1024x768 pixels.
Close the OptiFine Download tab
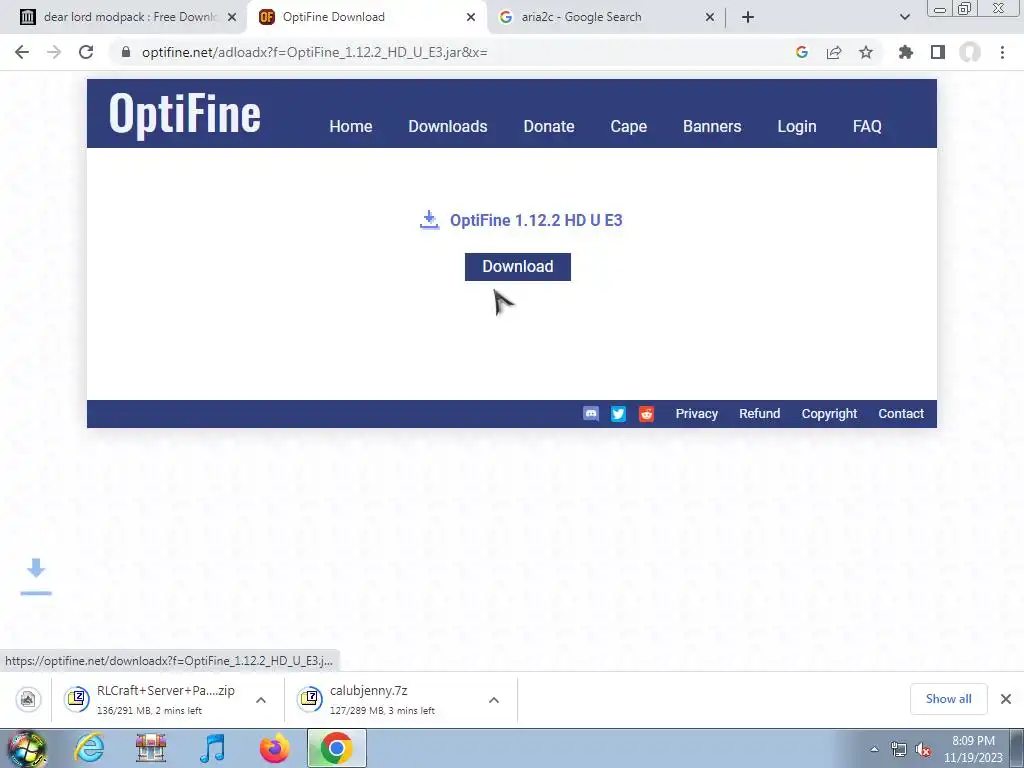tap(471, 17)
